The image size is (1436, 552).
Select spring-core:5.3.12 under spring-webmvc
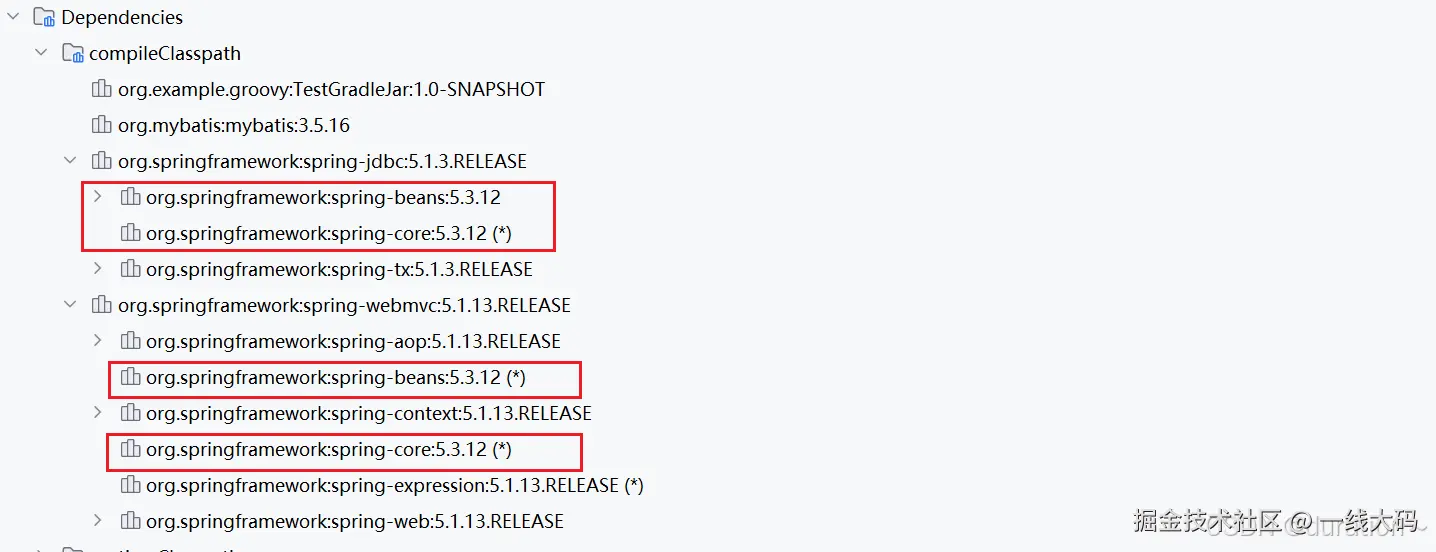[328, 449]
